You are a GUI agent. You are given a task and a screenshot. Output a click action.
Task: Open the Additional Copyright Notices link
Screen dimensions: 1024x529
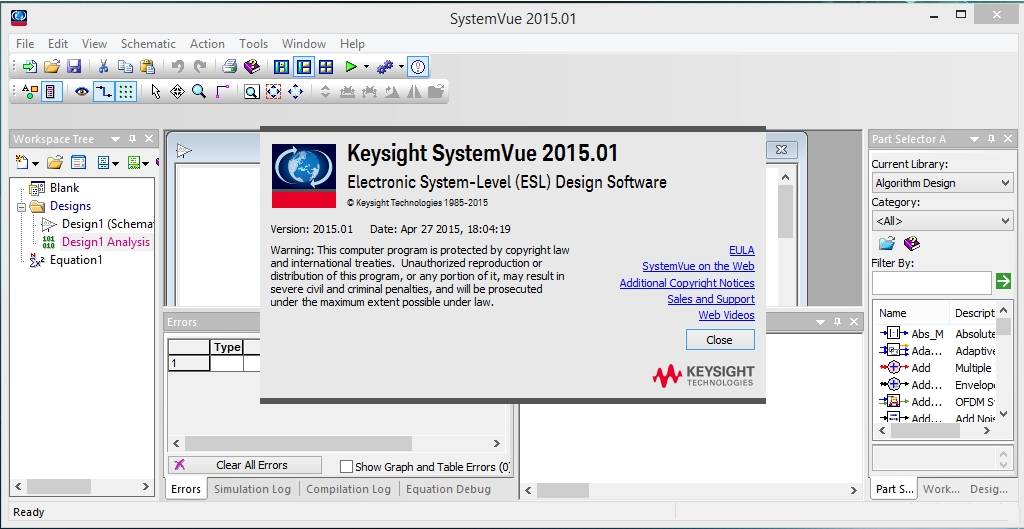(687, 283)
